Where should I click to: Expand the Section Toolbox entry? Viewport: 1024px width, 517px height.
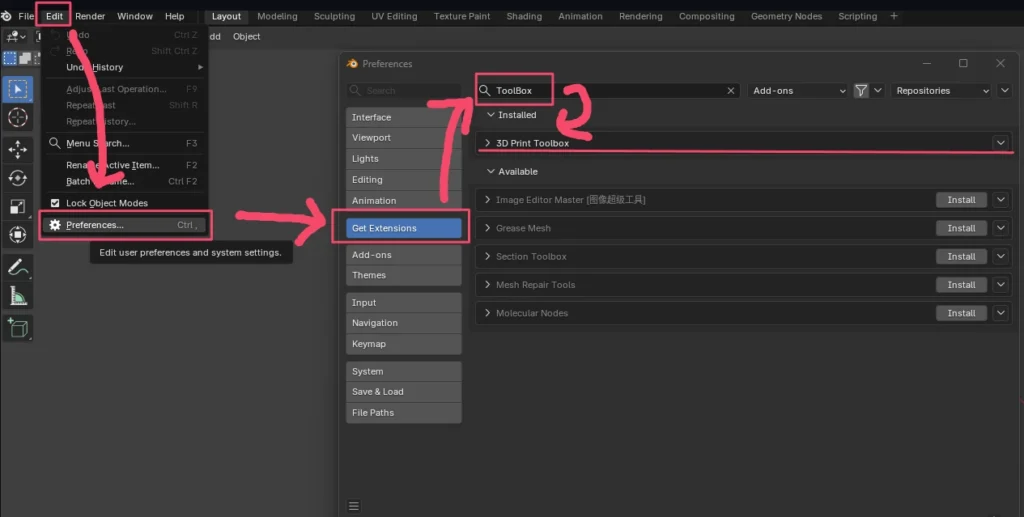coord(487,257)
